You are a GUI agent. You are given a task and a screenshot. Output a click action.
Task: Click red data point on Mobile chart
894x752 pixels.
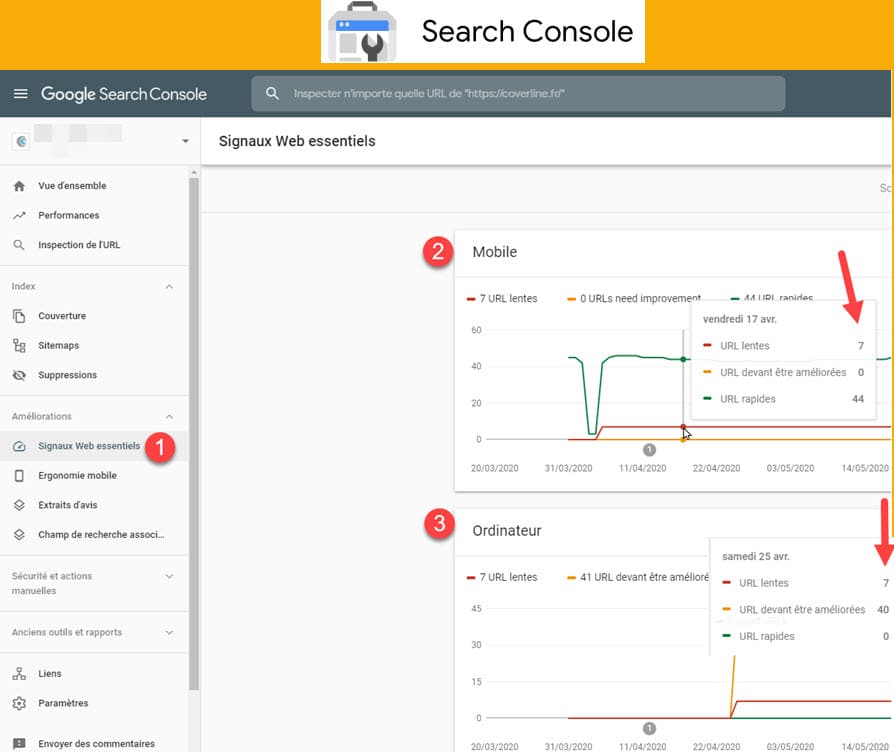(683, 426)
